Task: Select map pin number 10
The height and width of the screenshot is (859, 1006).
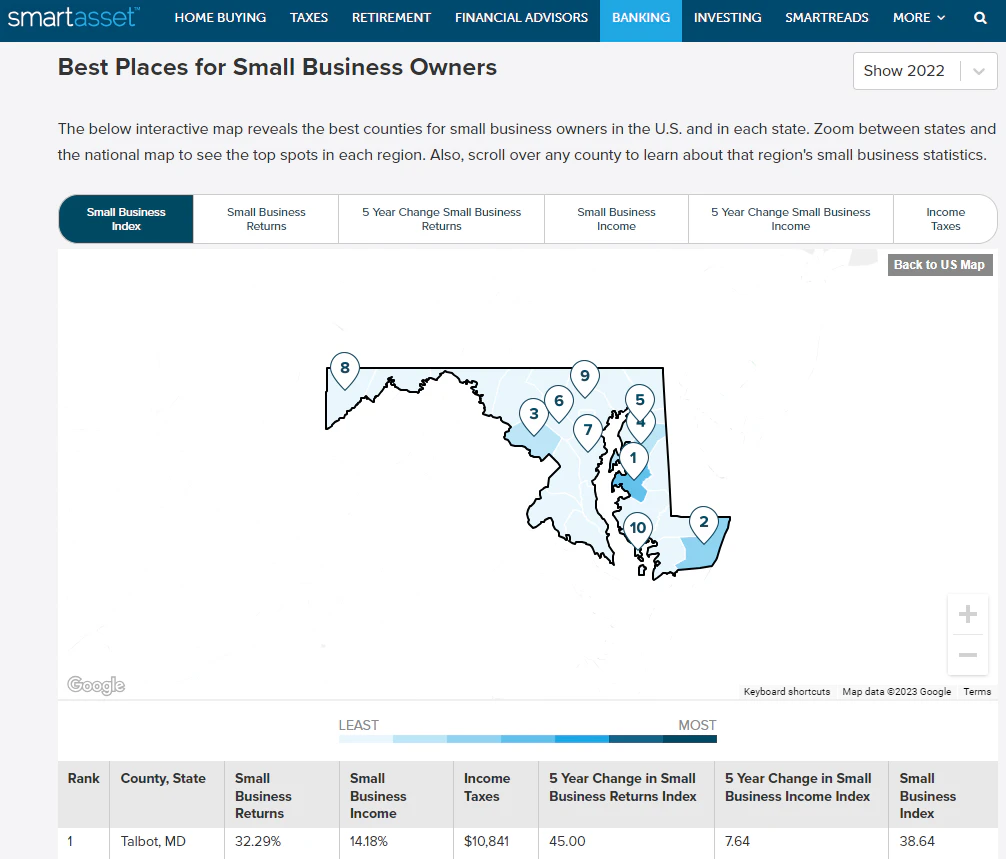Action: tap(638, 531)
